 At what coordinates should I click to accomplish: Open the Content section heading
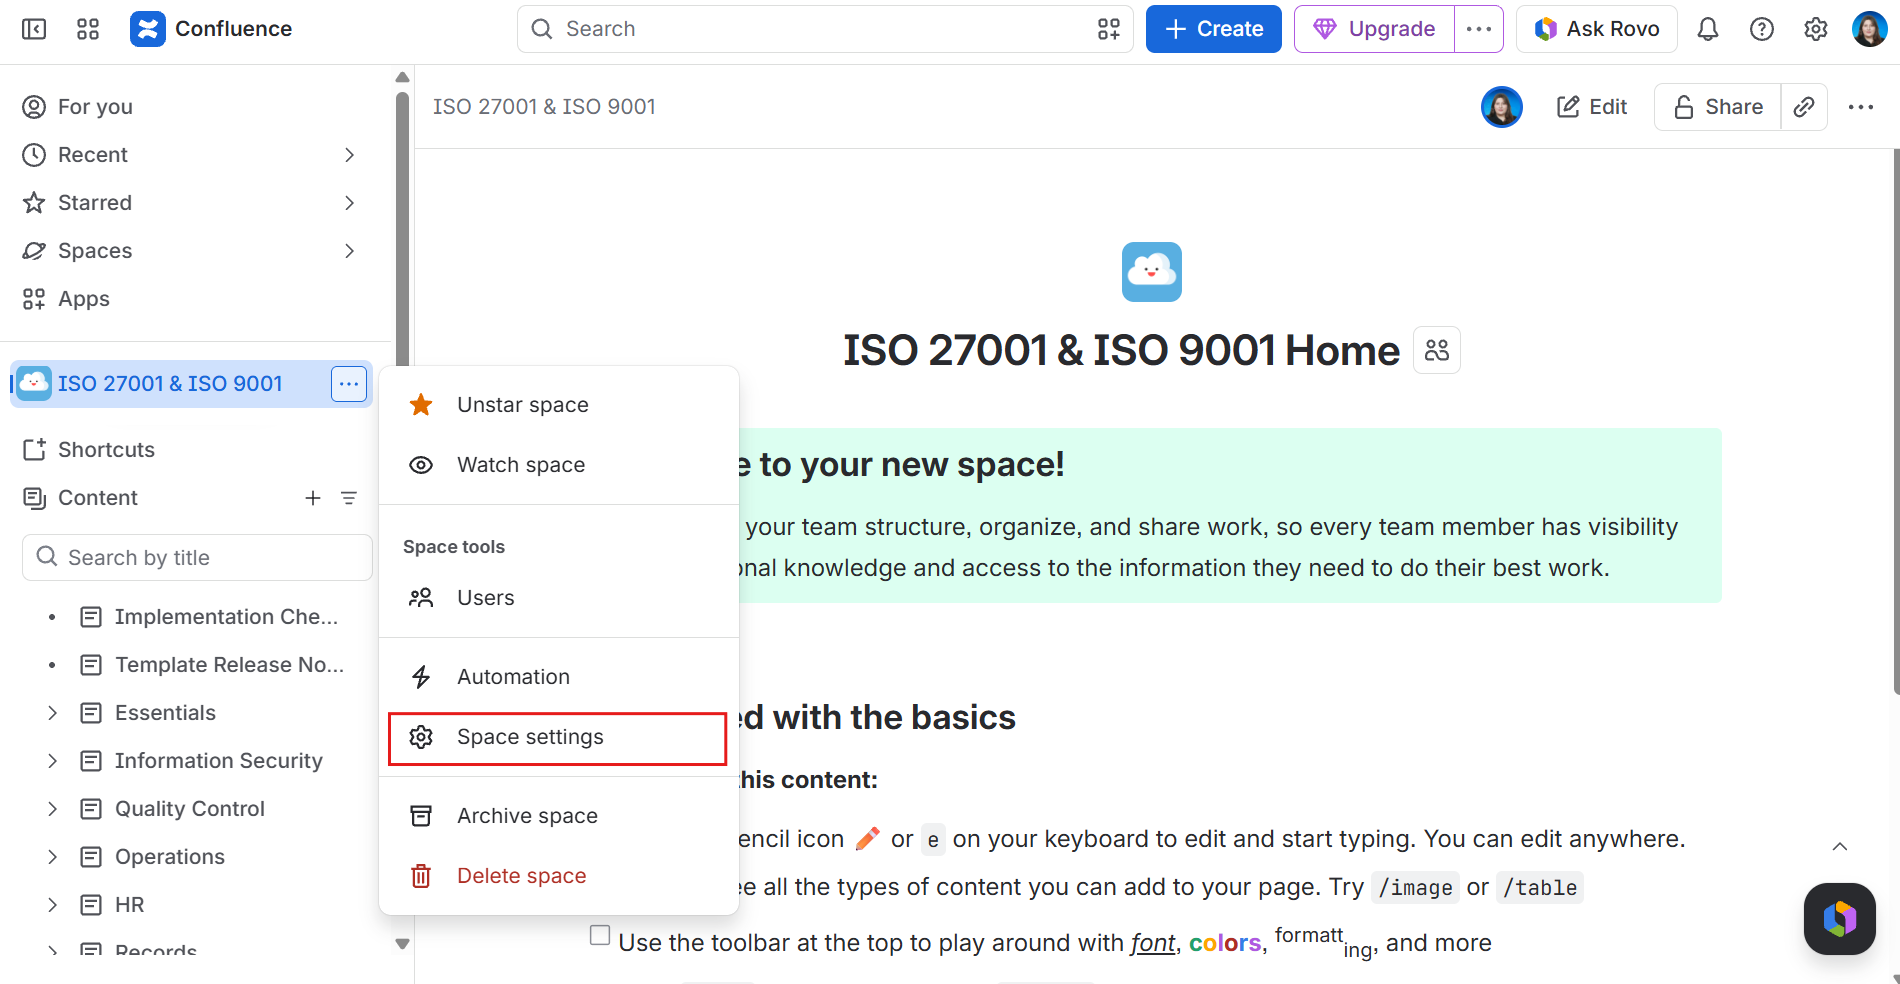[97, 498]
